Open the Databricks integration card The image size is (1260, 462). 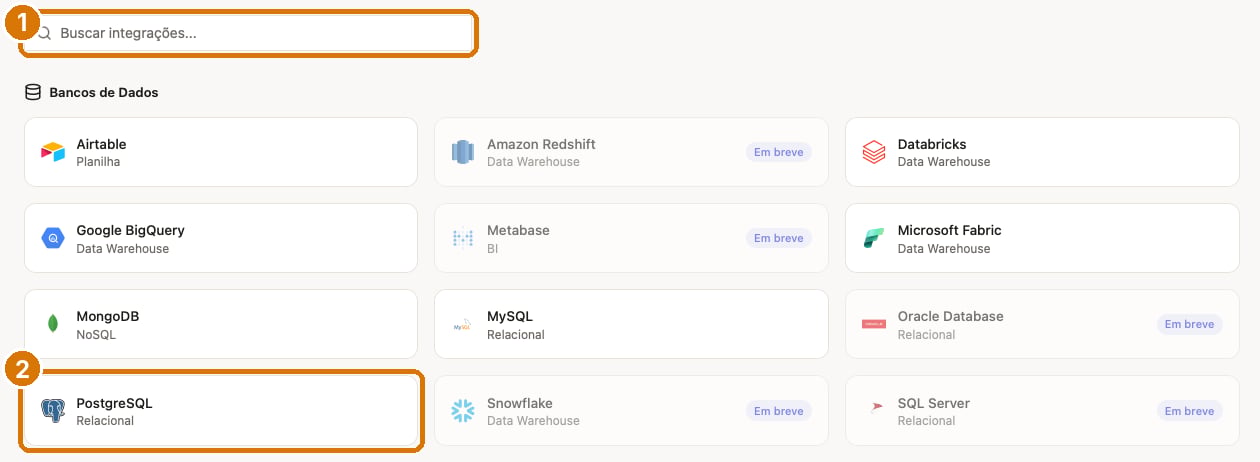[x=1042, y=152]
